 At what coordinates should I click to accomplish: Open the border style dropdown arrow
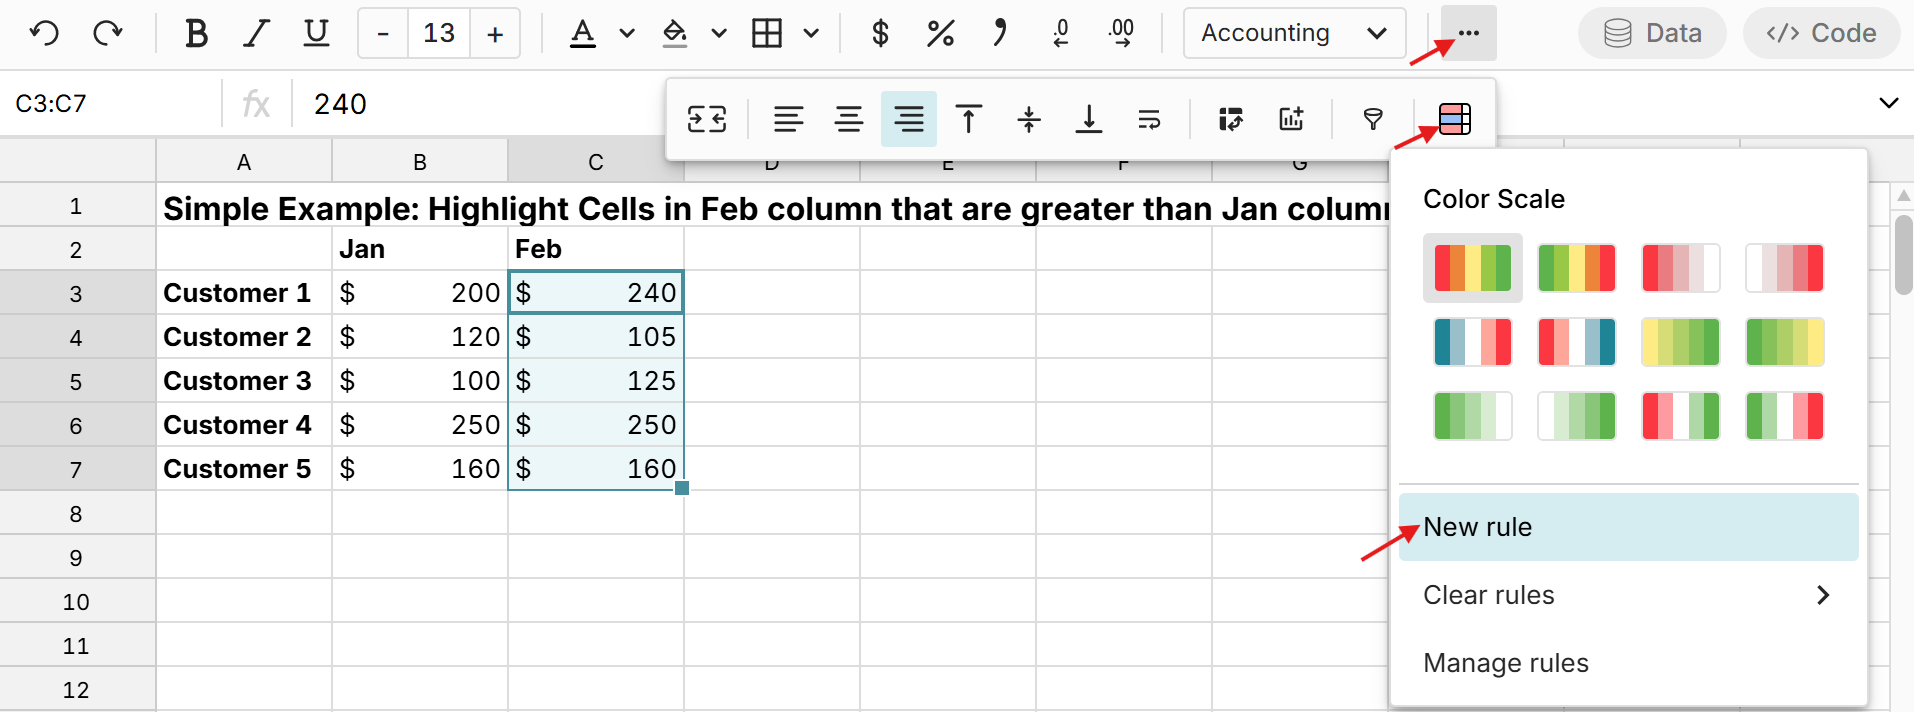[812, 33]
